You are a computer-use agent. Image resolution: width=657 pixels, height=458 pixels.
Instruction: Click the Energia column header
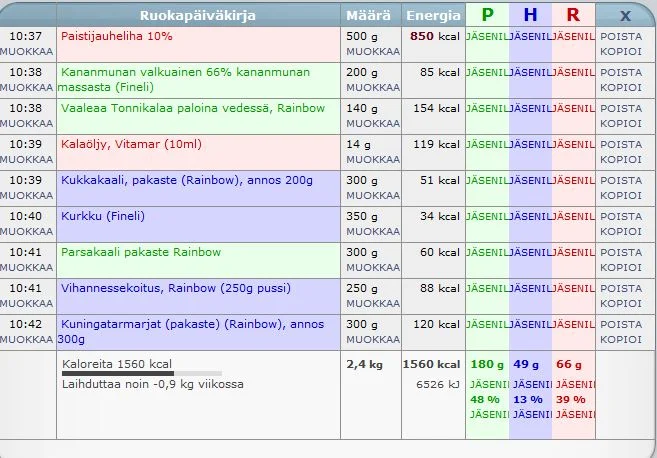433,15
